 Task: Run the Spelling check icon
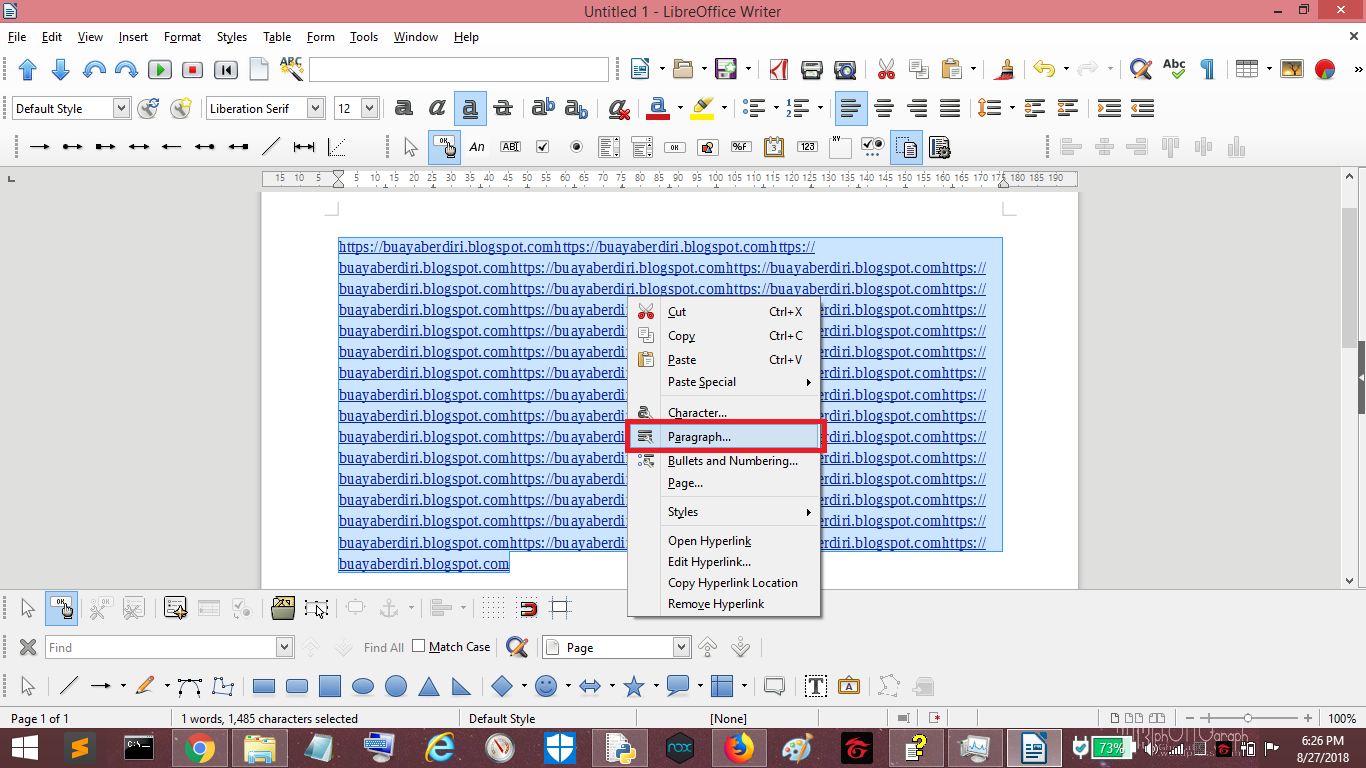pos(1174,69)
